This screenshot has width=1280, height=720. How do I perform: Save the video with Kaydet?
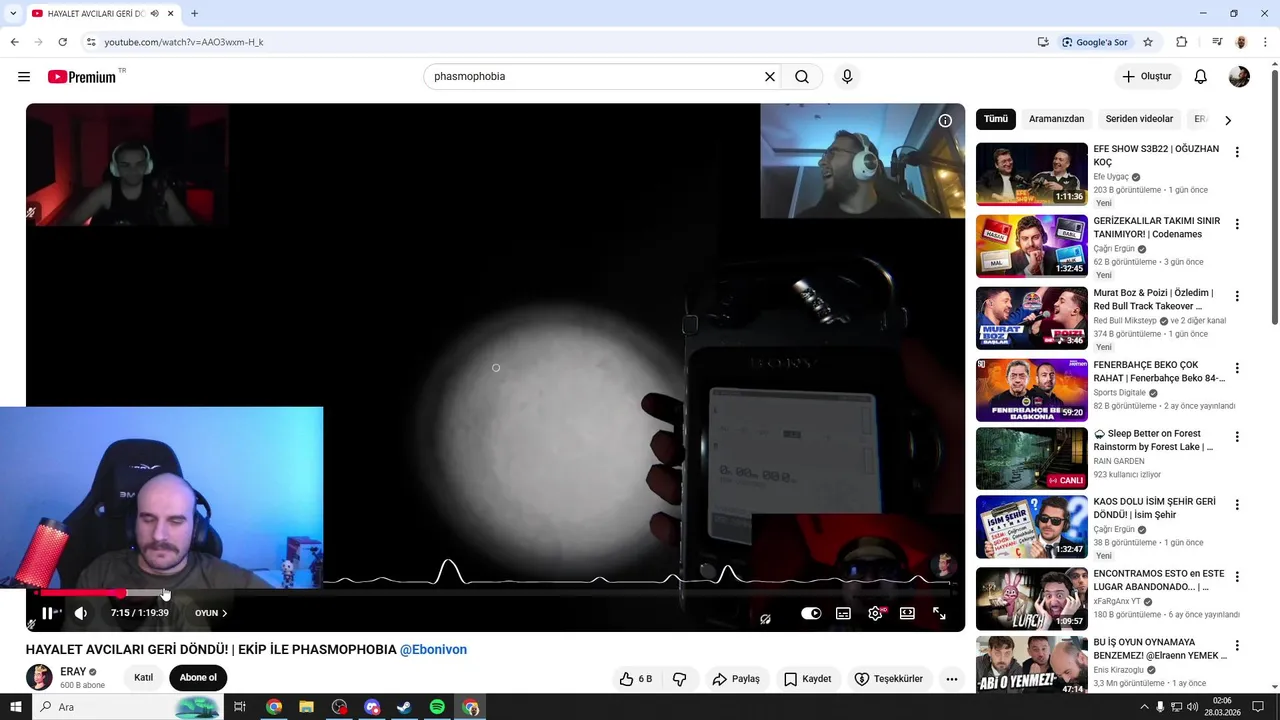click(x=808, y=679)
